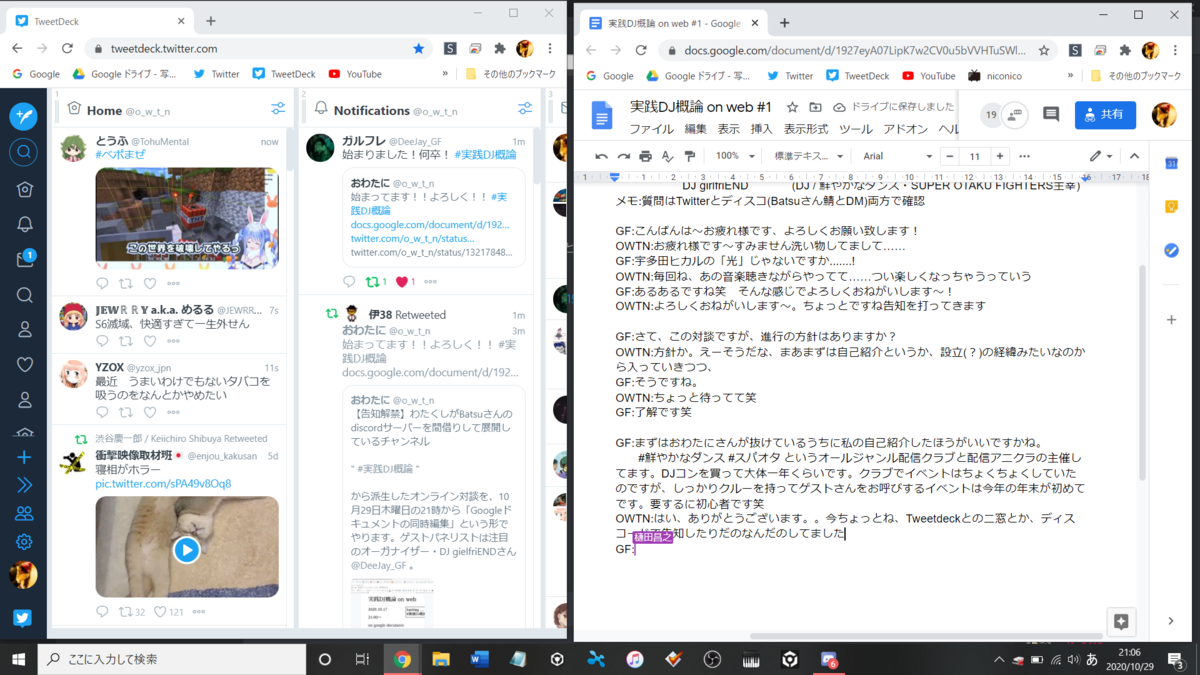Reply to the とうふ tweet
The image size is (1200, 675).
(102, 284)
